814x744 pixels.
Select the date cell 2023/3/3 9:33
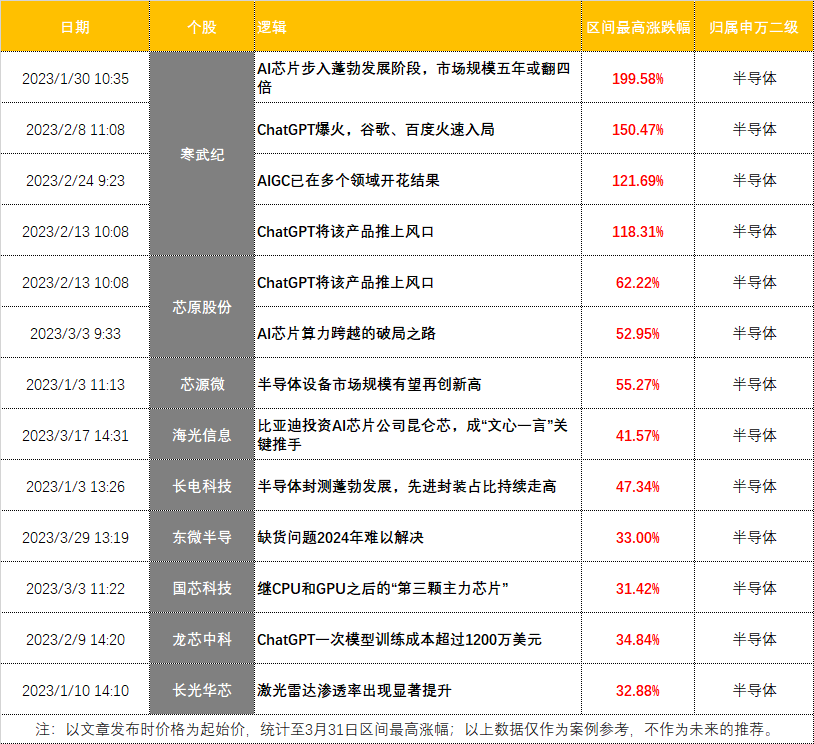75,333
